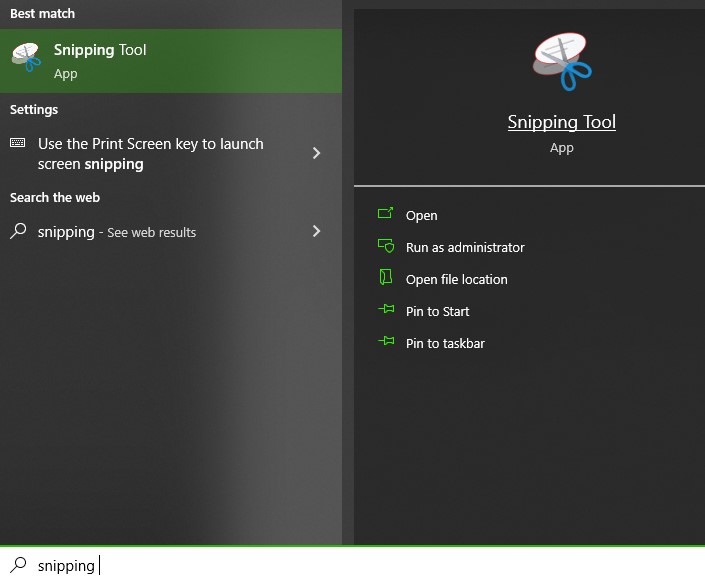Click the 'Best match' heading
The image size is (705, 583).
[x=43, y=13]
